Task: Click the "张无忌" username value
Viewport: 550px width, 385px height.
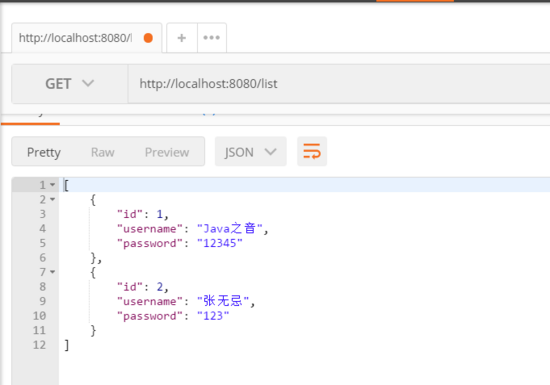Action: pyautogui.click(x=223, y=301)
